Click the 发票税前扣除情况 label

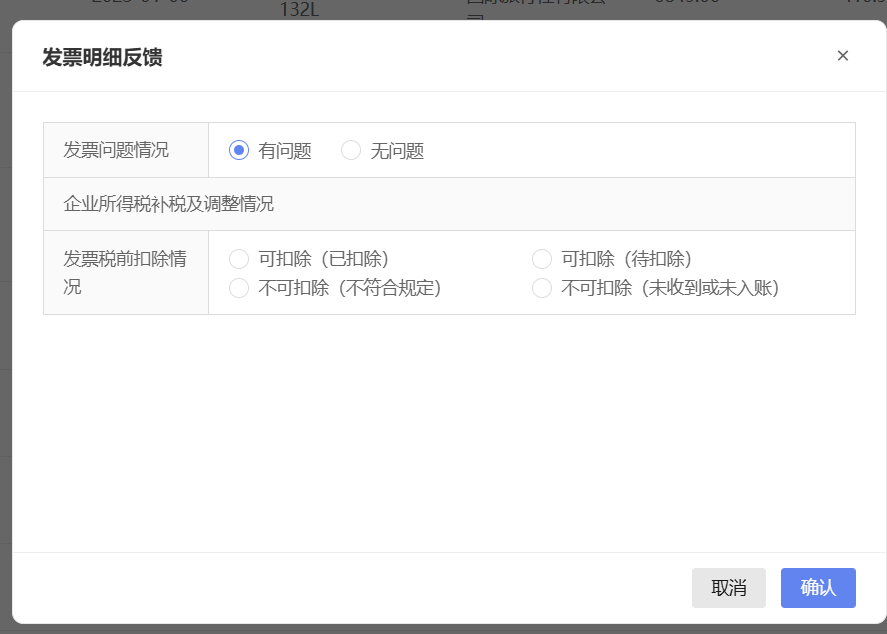(x=125, y=273)
